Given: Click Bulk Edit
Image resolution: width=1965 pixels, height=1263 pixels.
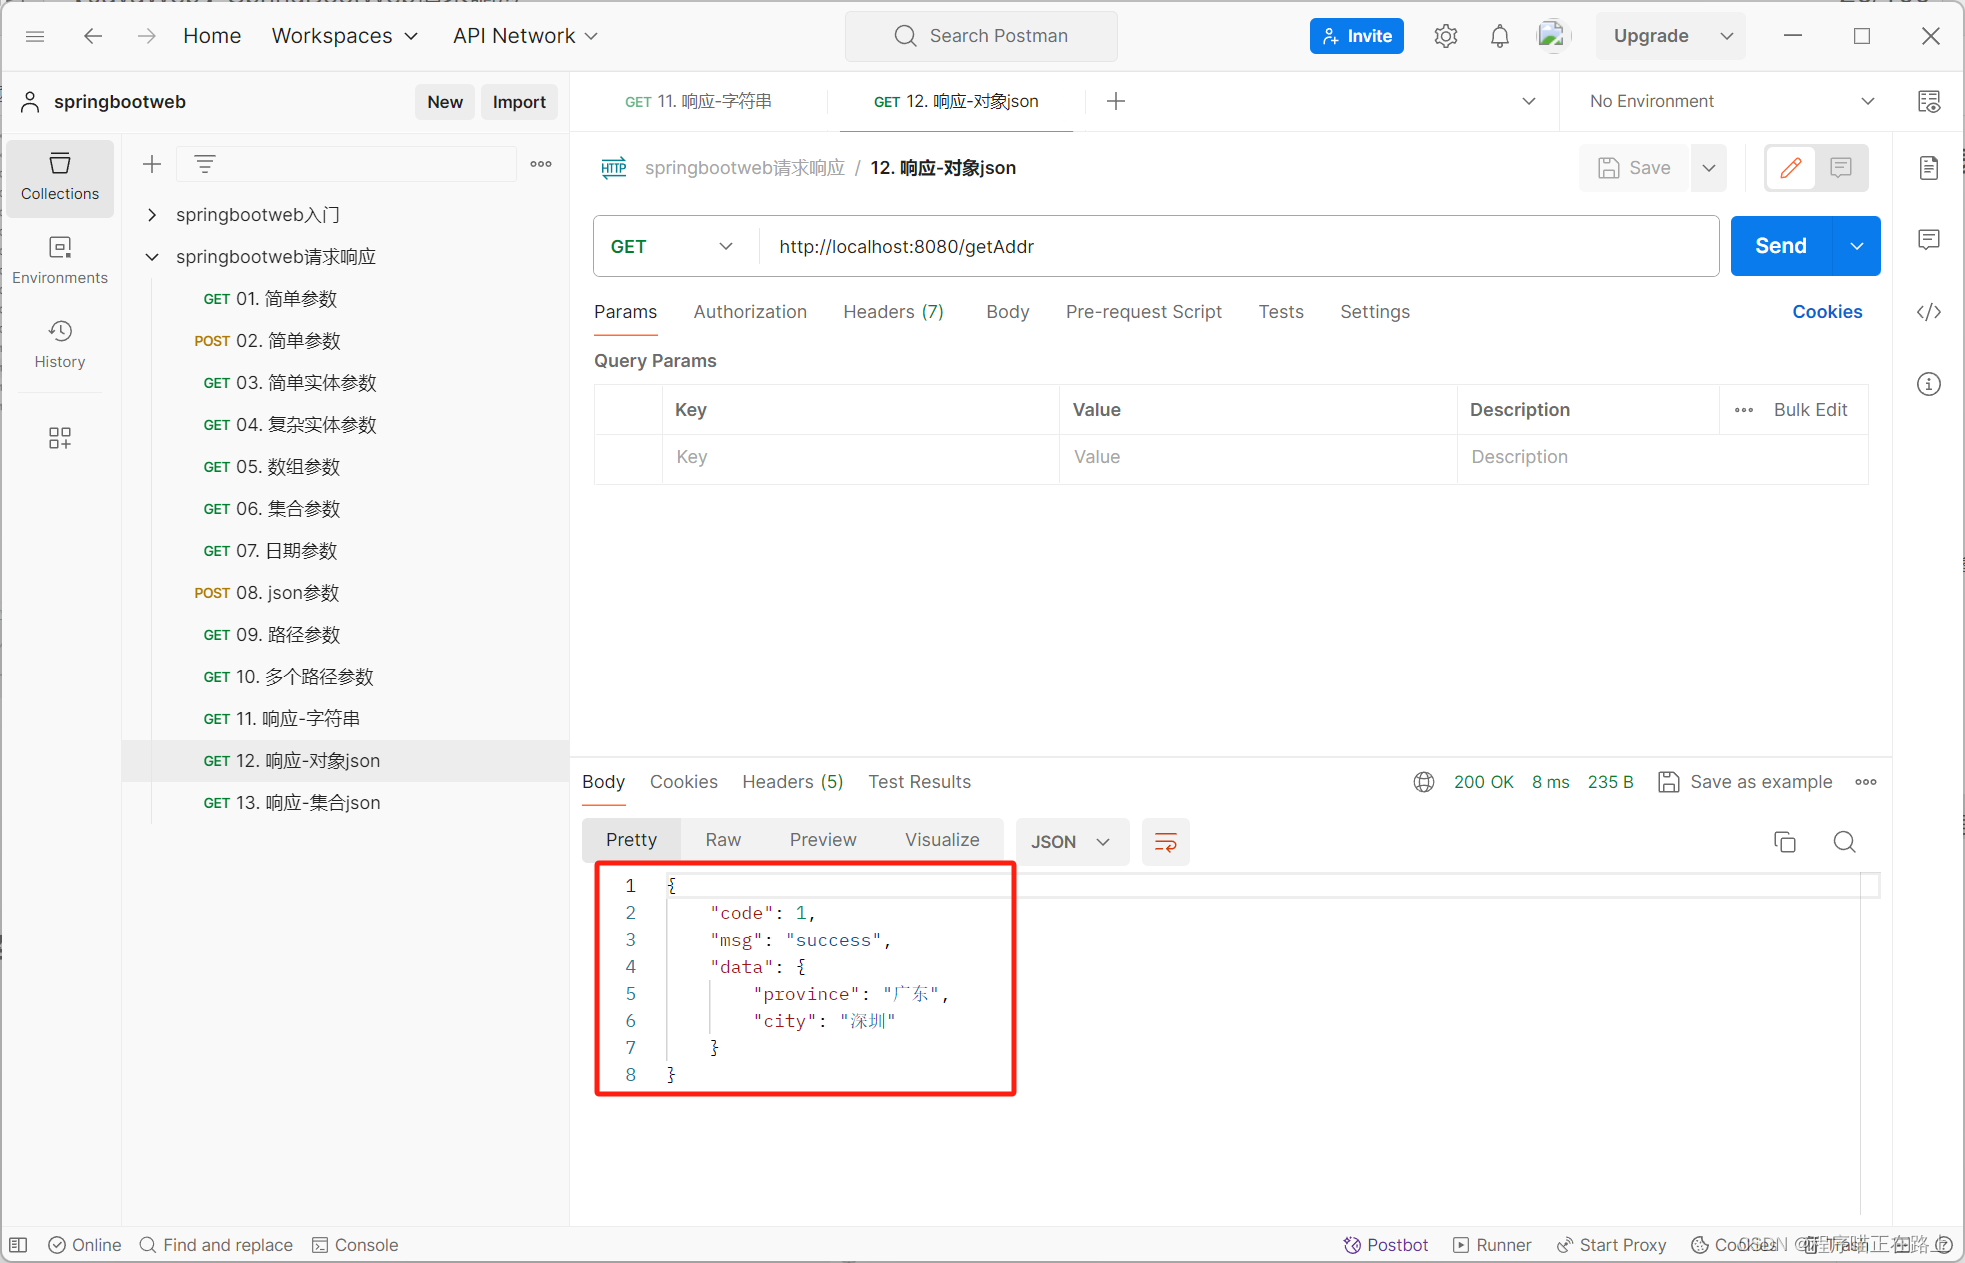Looking at the screenshot, I should coord(1810,410).
